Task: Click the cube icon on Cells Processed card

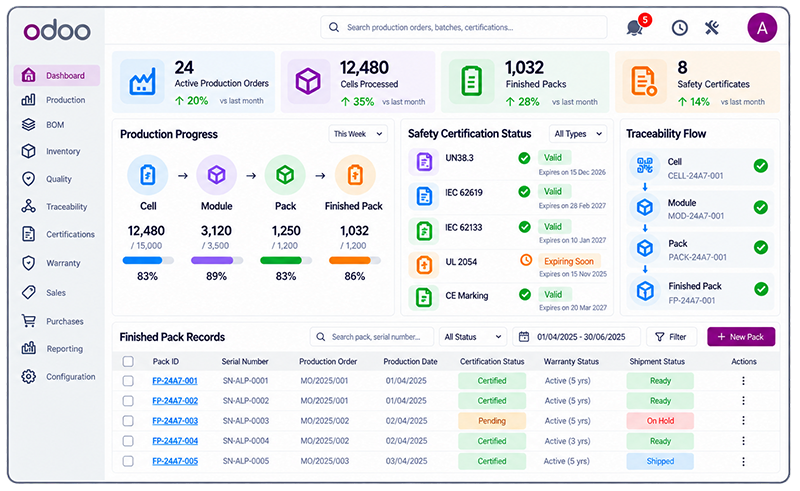Action: tap(308, 82)
